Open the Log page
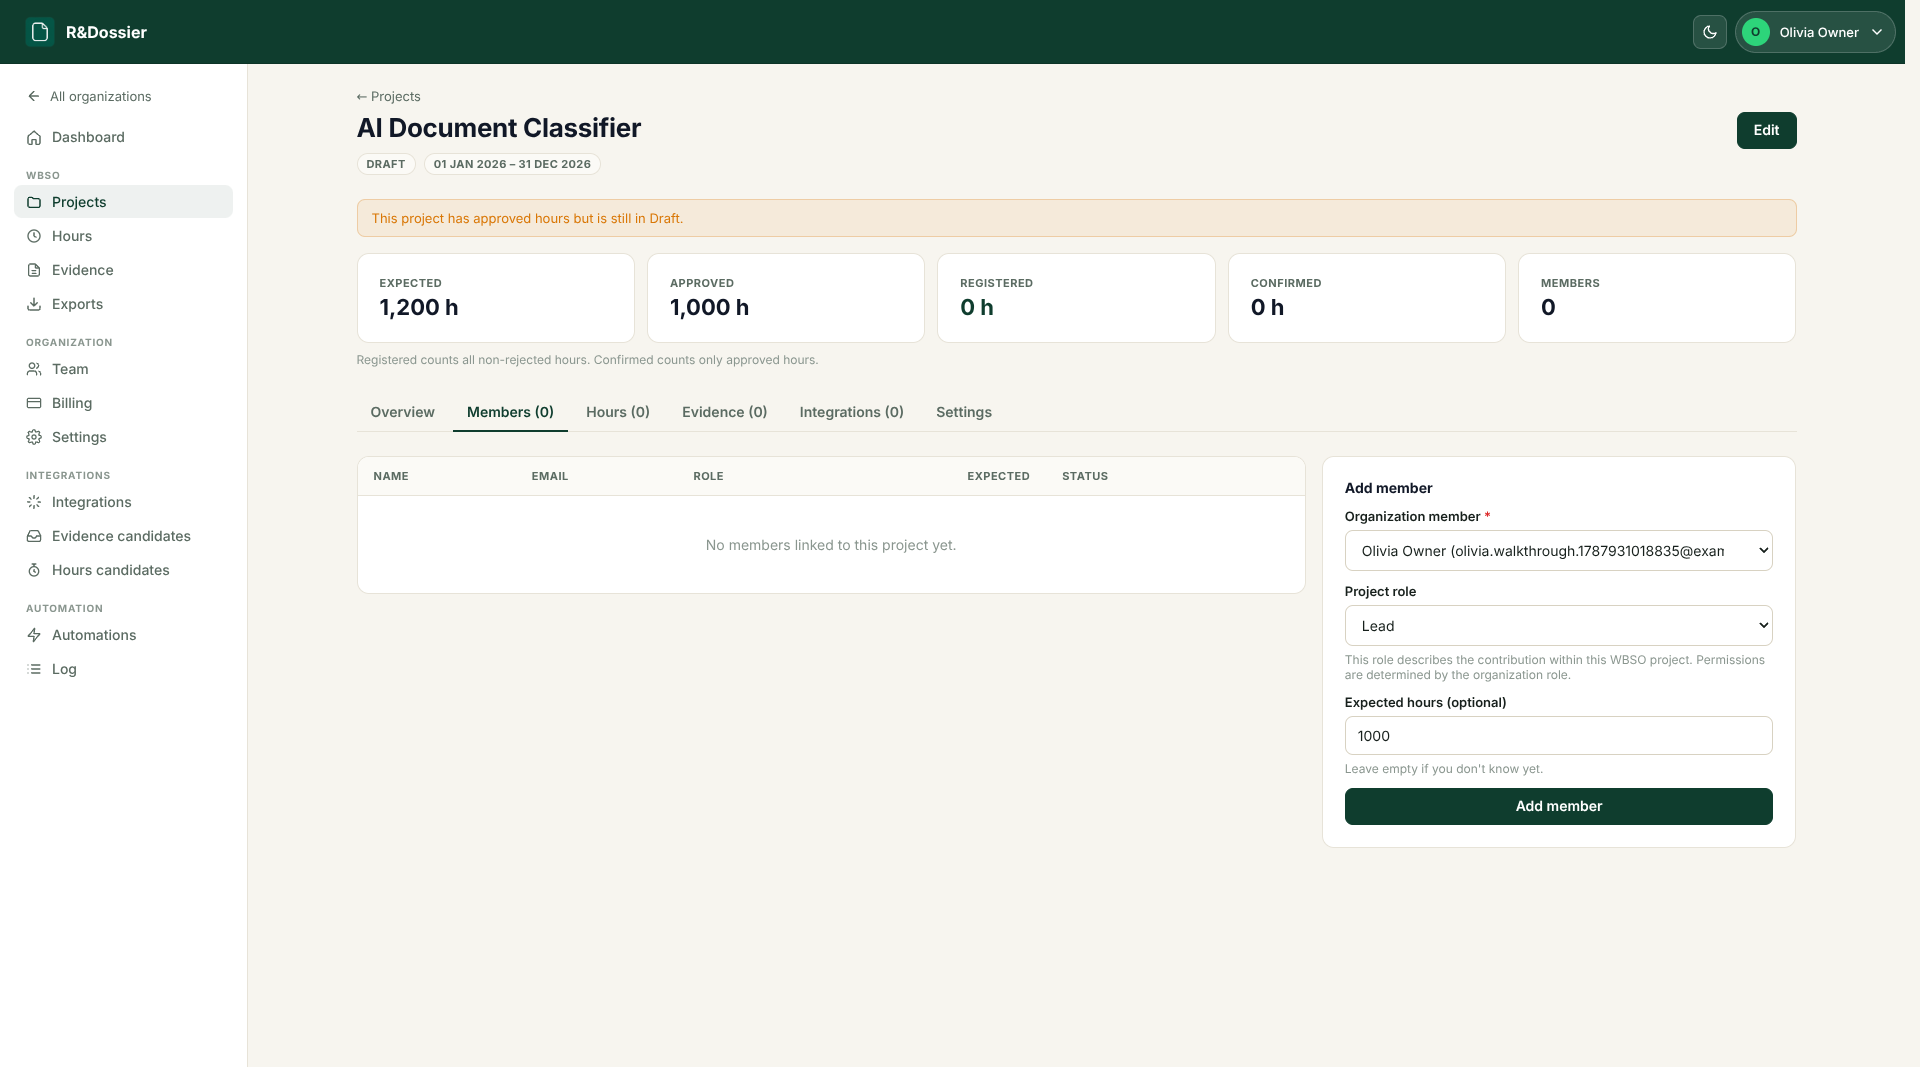Image resolution: width=1920 pixels, height=1067 pixels. point(123,669)
